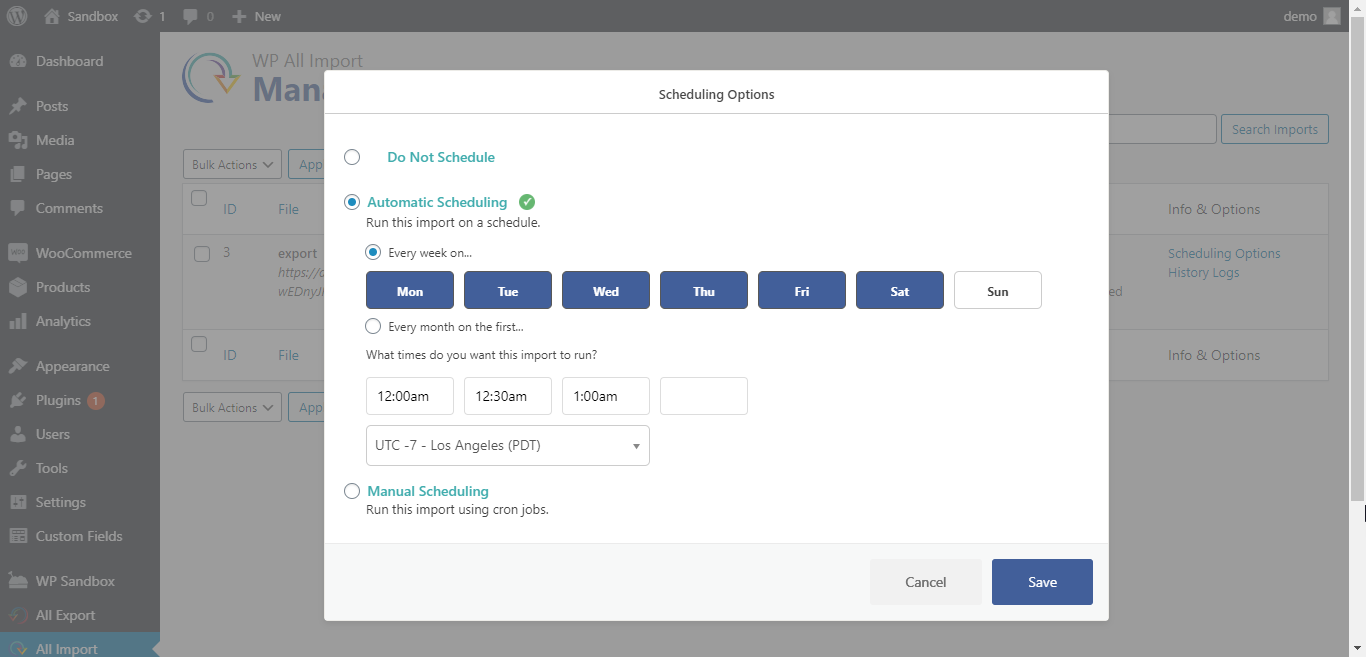Click the WooCommerce icon in sidebar

[18, 253]
